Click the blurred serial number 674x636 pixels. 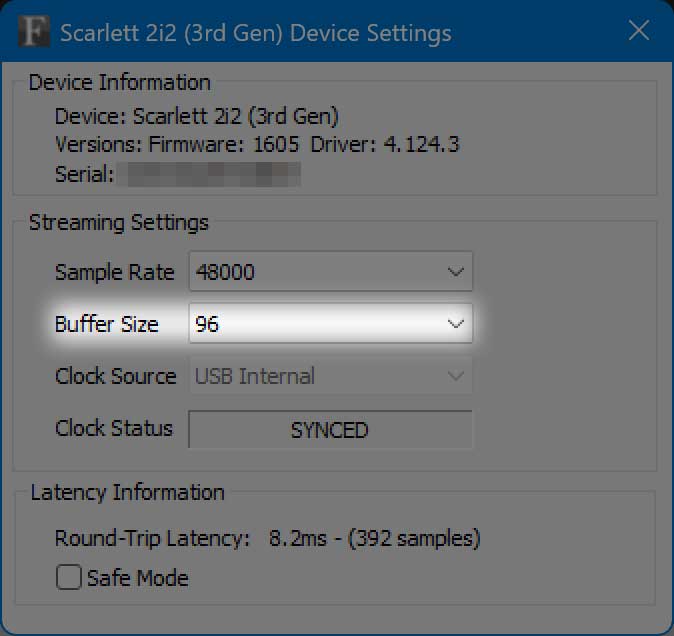coord(209,174)
